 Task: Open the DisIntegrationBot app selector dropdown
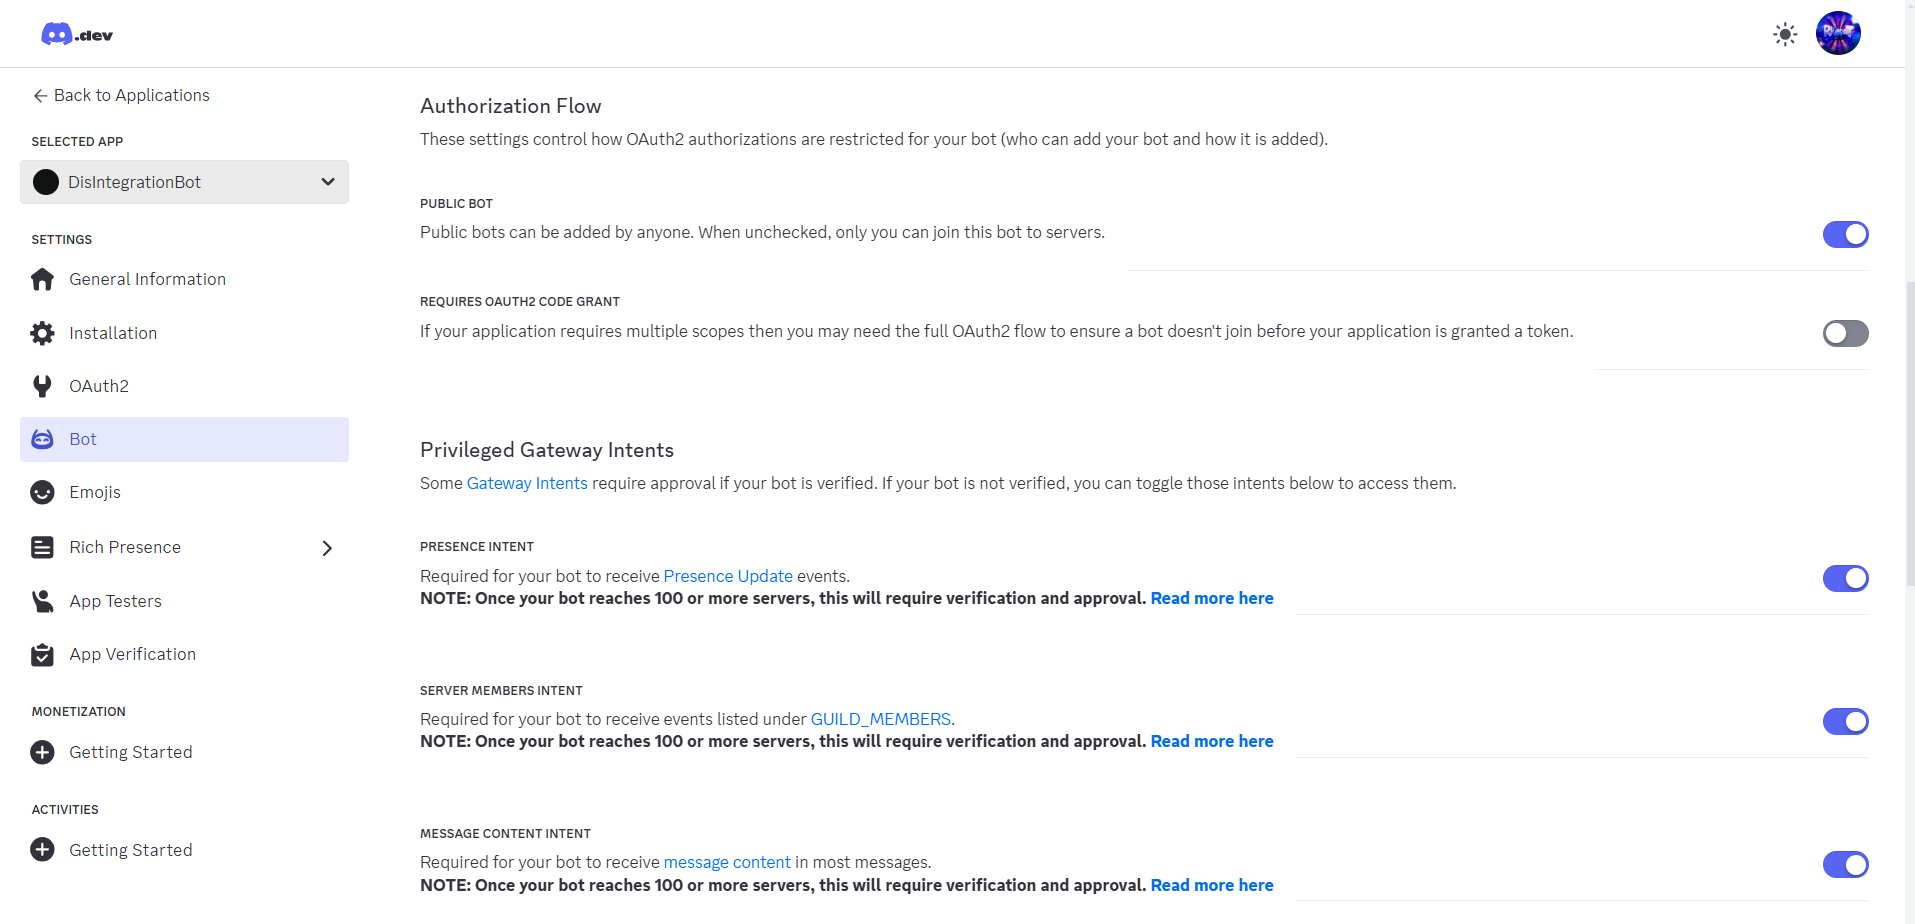coord(184,182)
